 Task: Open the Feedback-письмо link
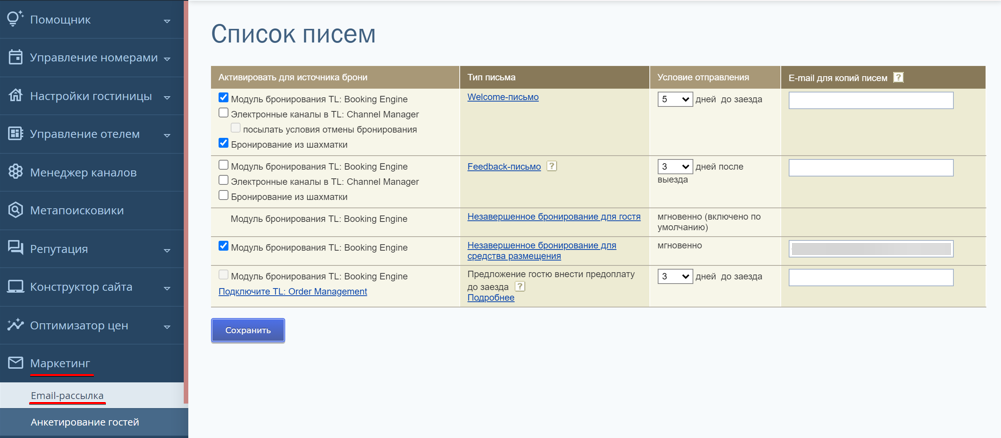pyautogui.click(x=504, y=166)
